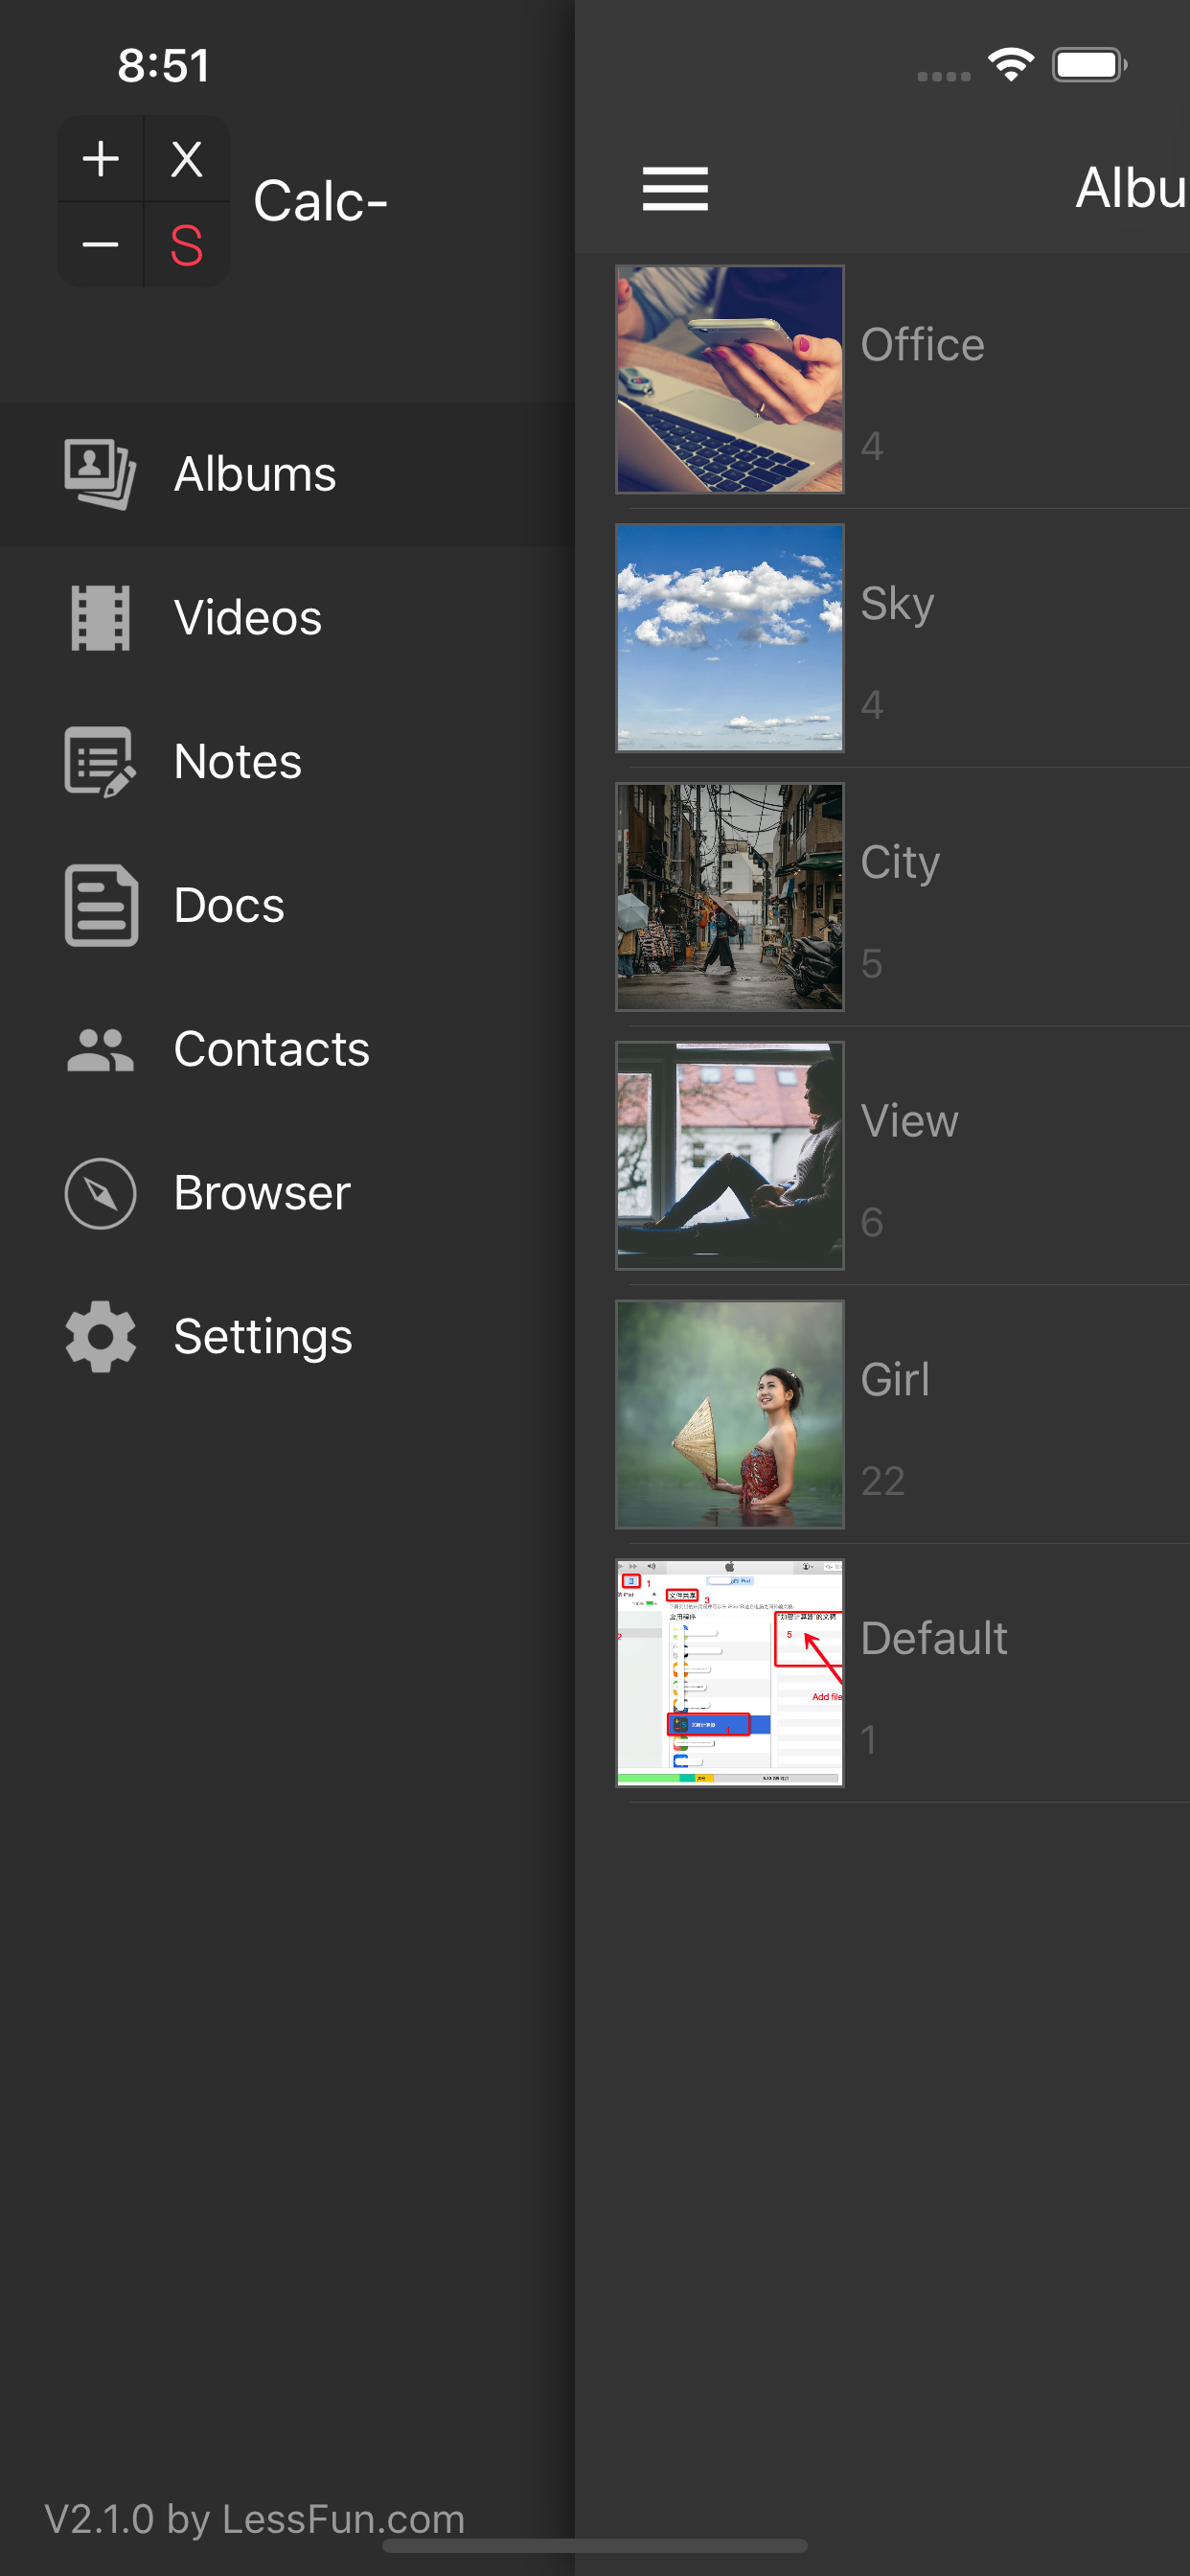Click the View album count "6"

[872, 1222]
